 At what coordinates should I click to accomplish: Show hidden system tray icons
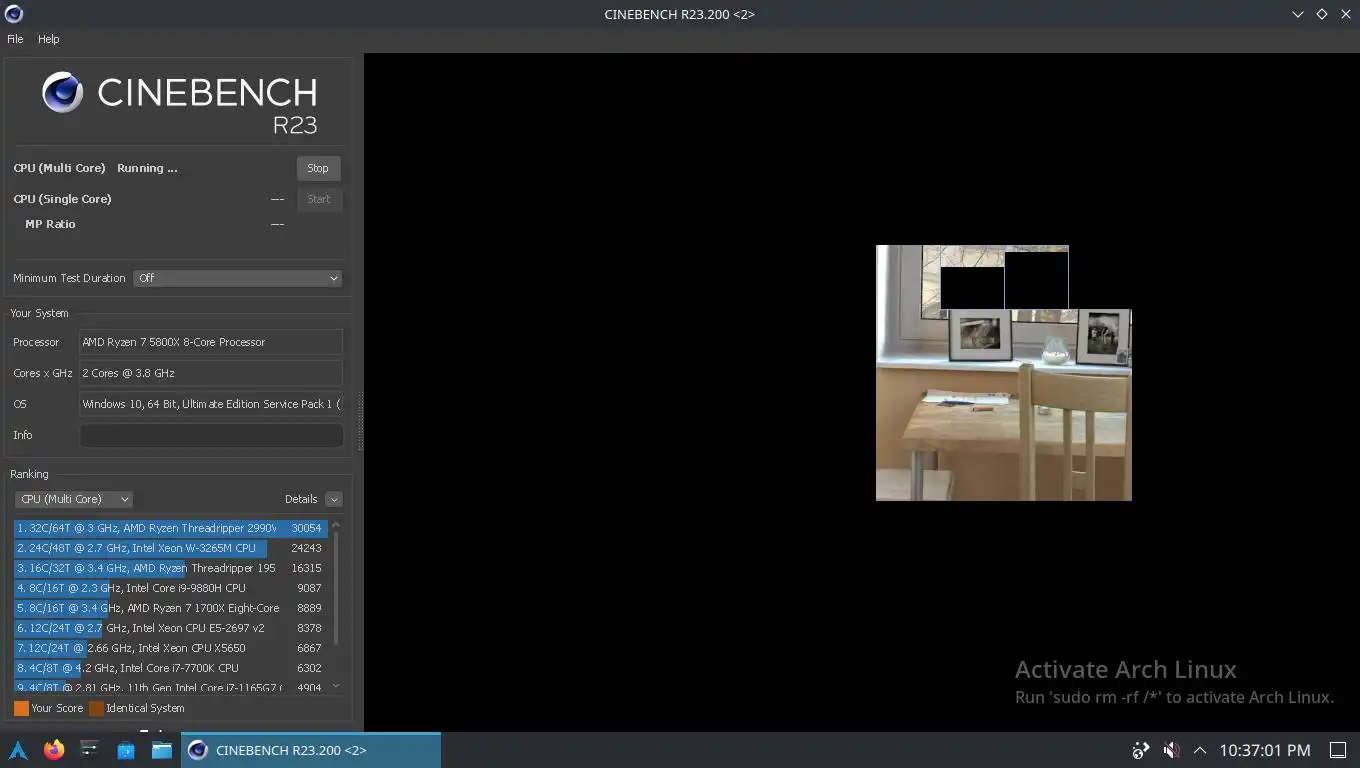coord(1200,750)
